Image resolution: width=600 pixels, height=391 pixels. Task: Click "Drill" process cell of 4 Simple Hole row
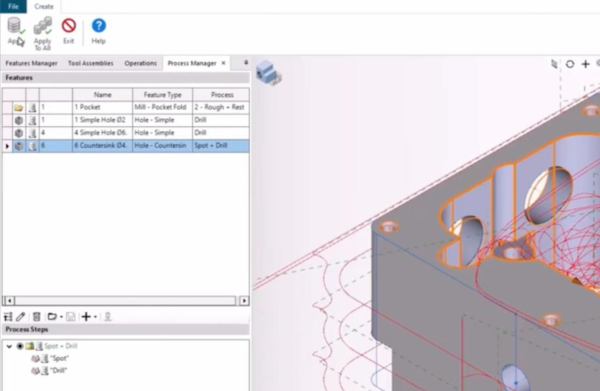click(x=221, y=133)
